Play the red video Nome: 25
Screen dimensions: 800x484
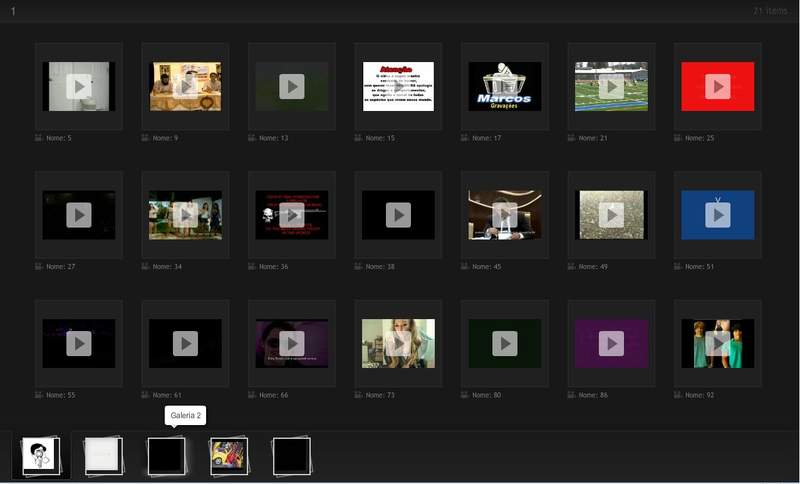click(x=718, y=87)
